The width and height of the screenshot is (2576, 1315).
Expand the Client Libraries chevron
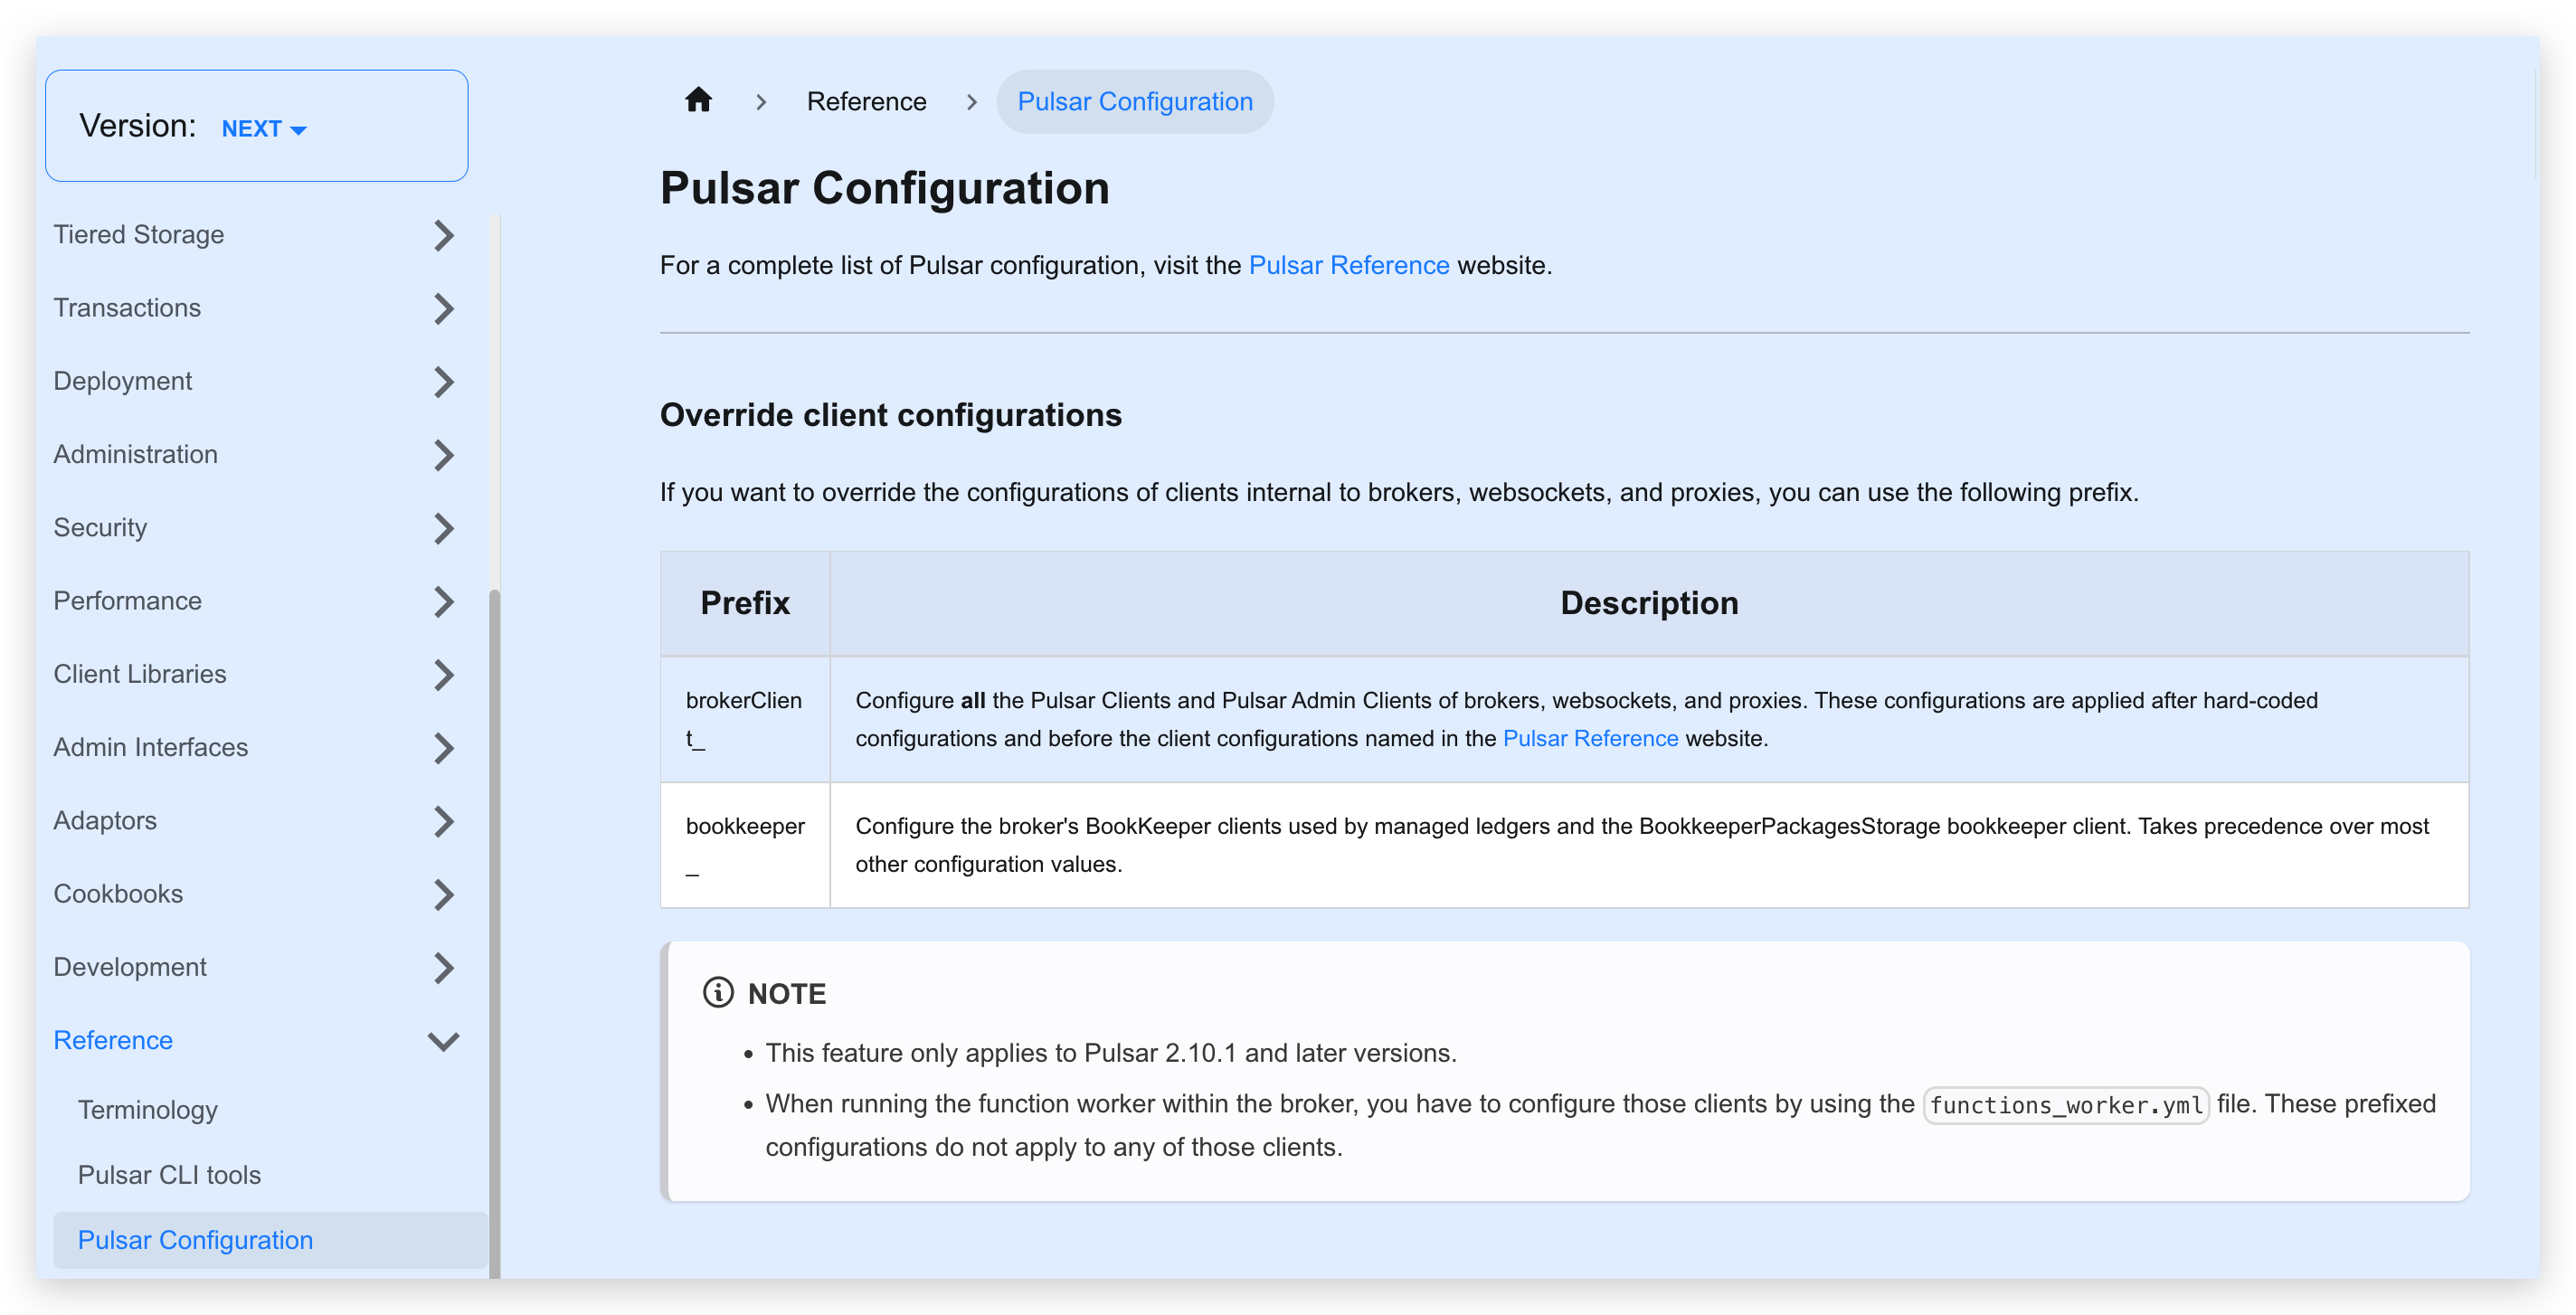click(x=444, y=675)
